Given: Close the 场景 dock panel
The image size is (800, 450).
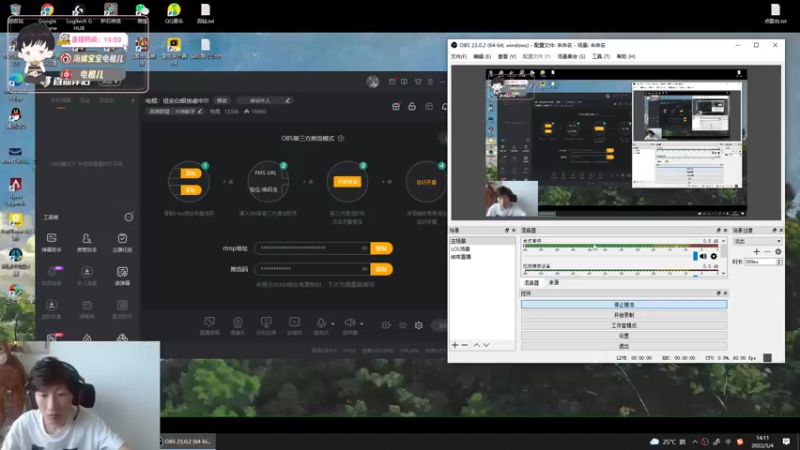Looking at the screenshot, I should click(x=513, y=231).
